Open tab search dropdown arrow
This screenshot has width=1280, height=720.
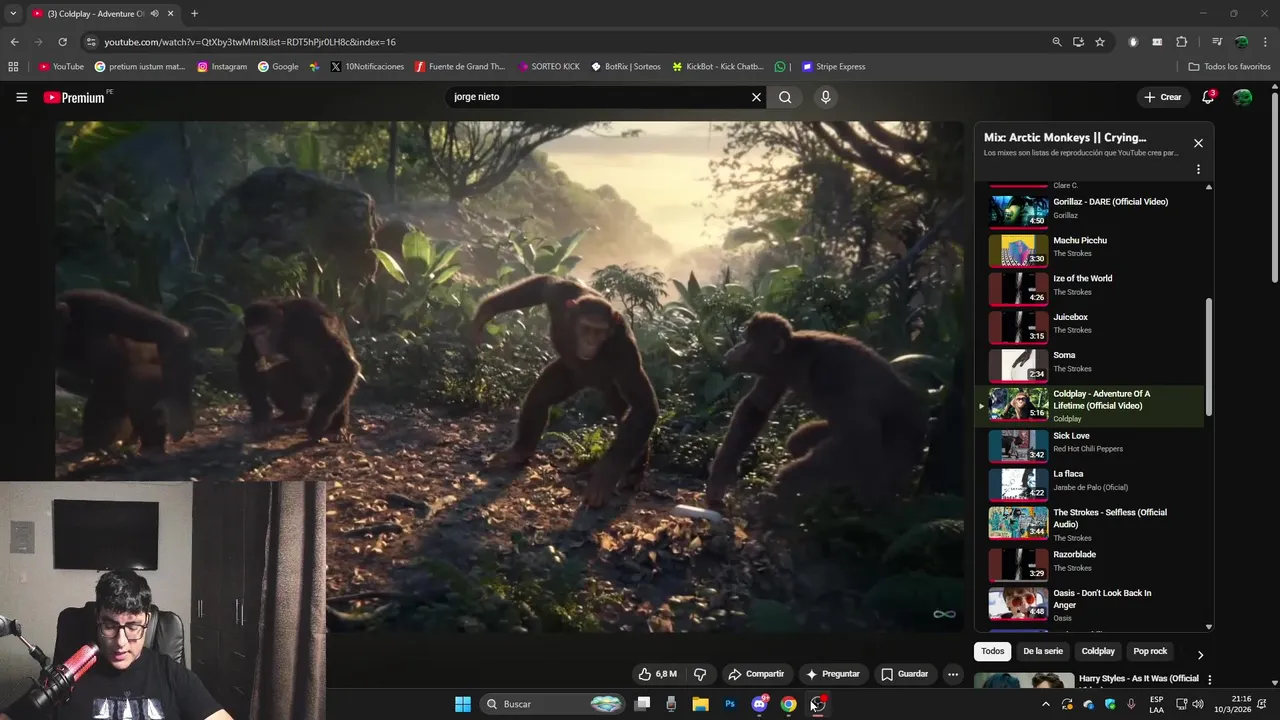click(x=13, y=14)
